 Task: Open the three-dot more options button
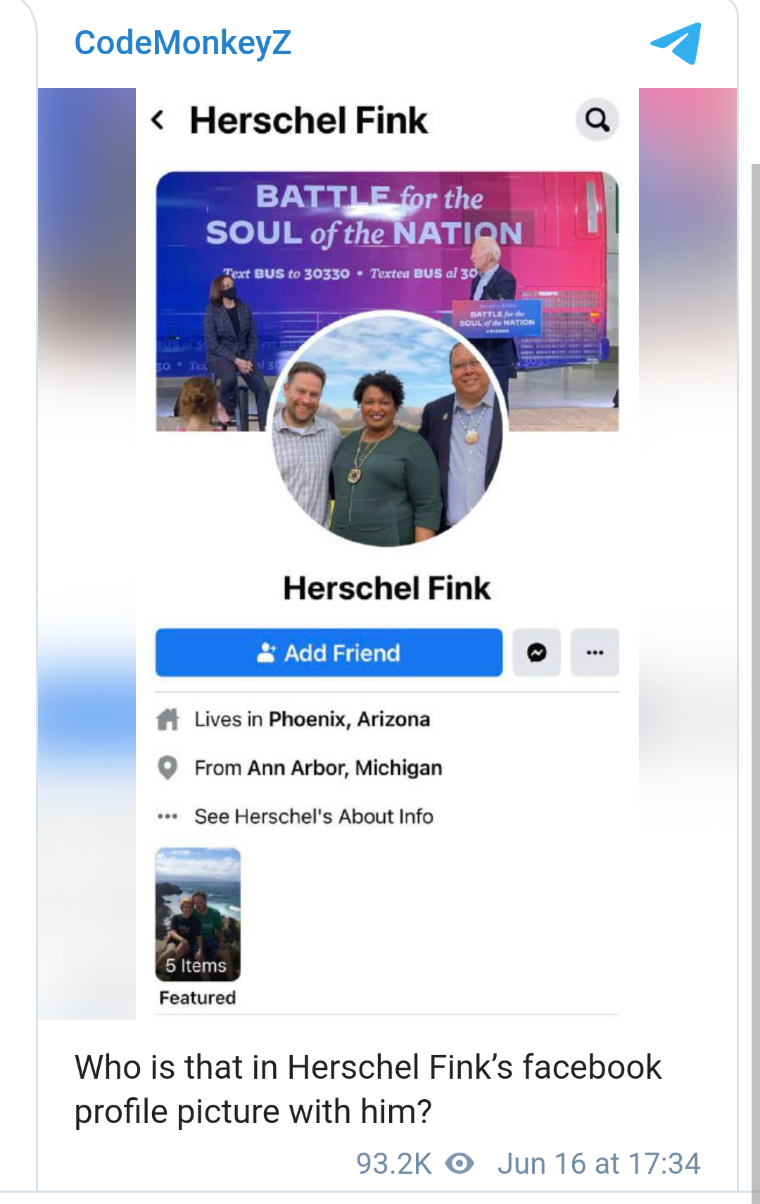coord(595,653)
